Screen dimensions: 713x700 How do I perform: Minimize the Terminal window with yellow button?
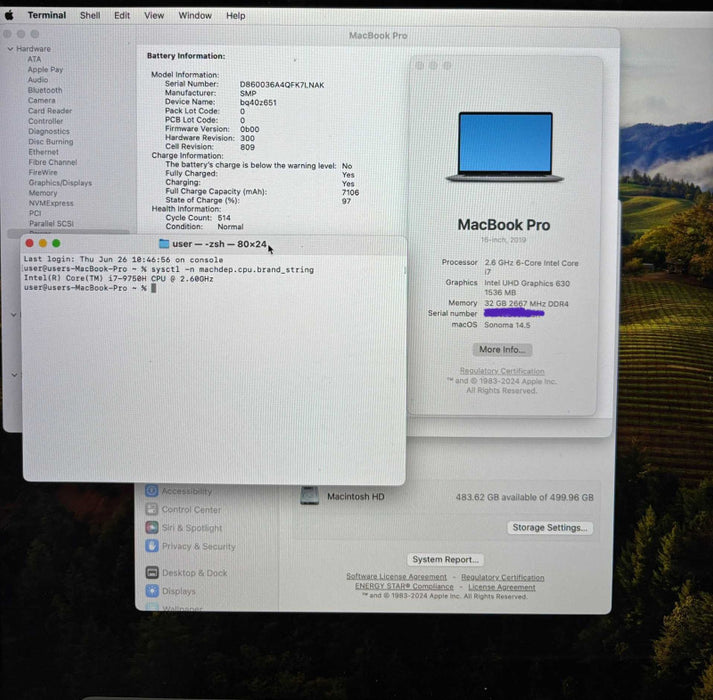pos(43,243)
